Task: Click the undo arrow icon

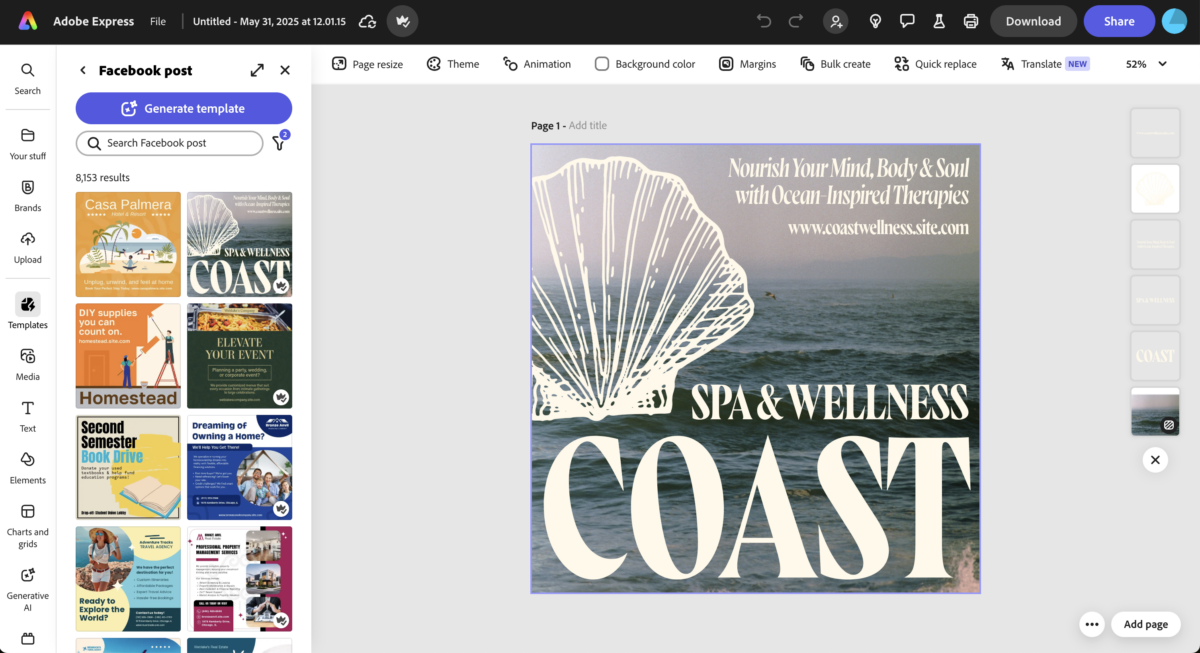Action: 764,21
